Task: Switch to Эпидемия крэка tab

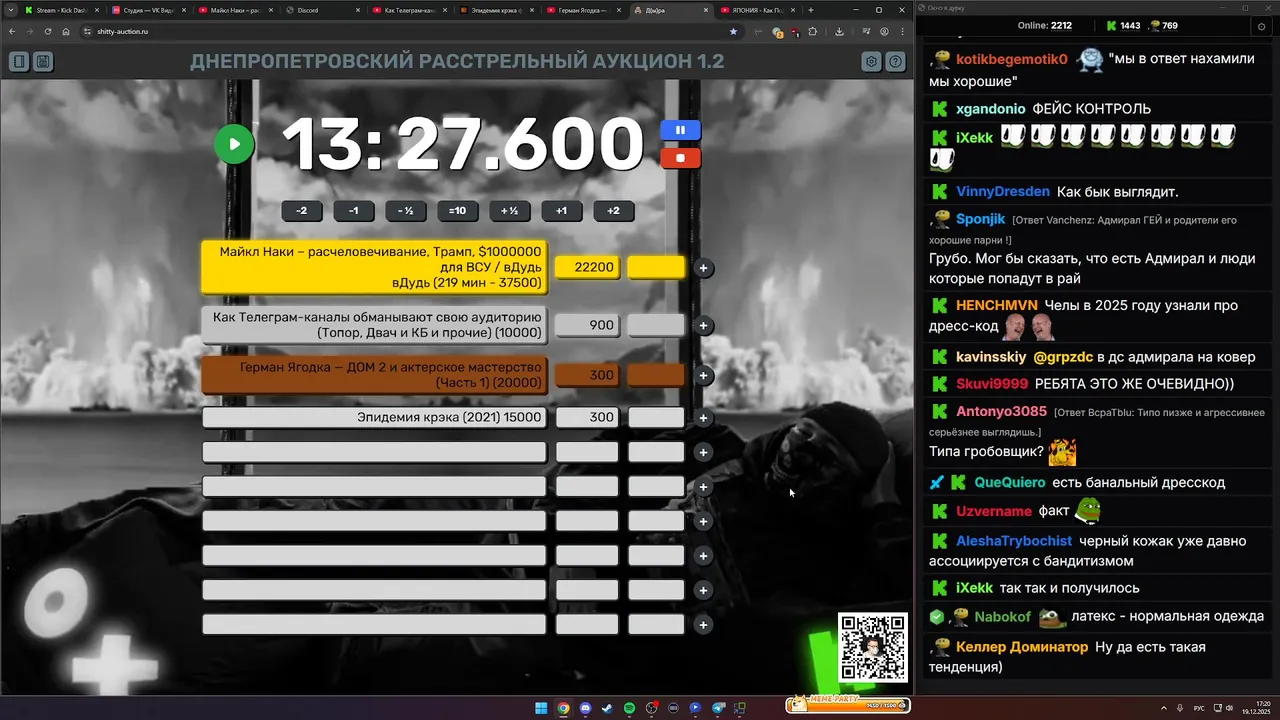Action: pyautogui.click(x=496, y=10)
